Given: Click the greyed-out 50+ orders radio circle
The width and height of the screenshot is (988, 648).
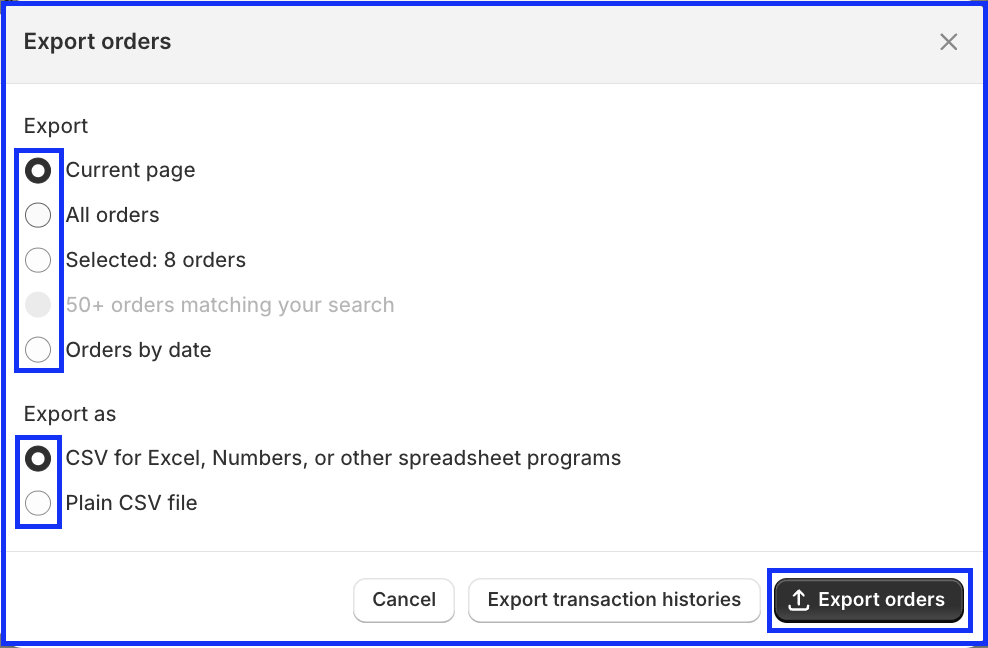Looking at the screenshot, I should (38, 305).
